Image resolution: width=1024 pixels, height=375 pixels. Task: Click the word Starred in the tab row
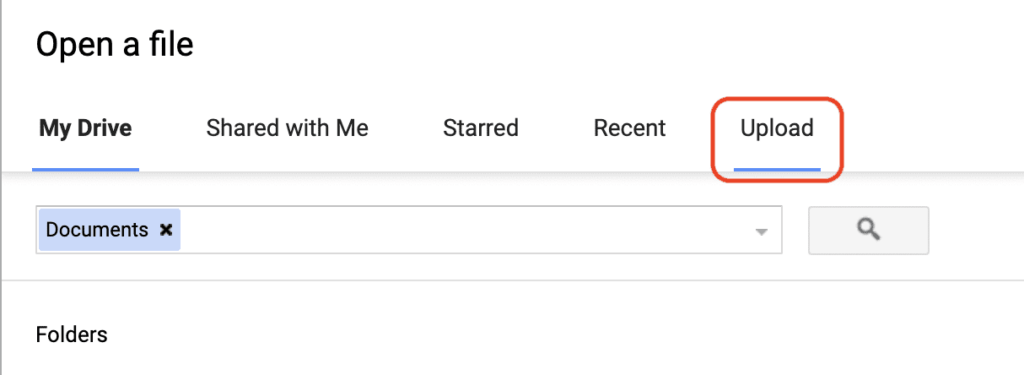point(481,128)
